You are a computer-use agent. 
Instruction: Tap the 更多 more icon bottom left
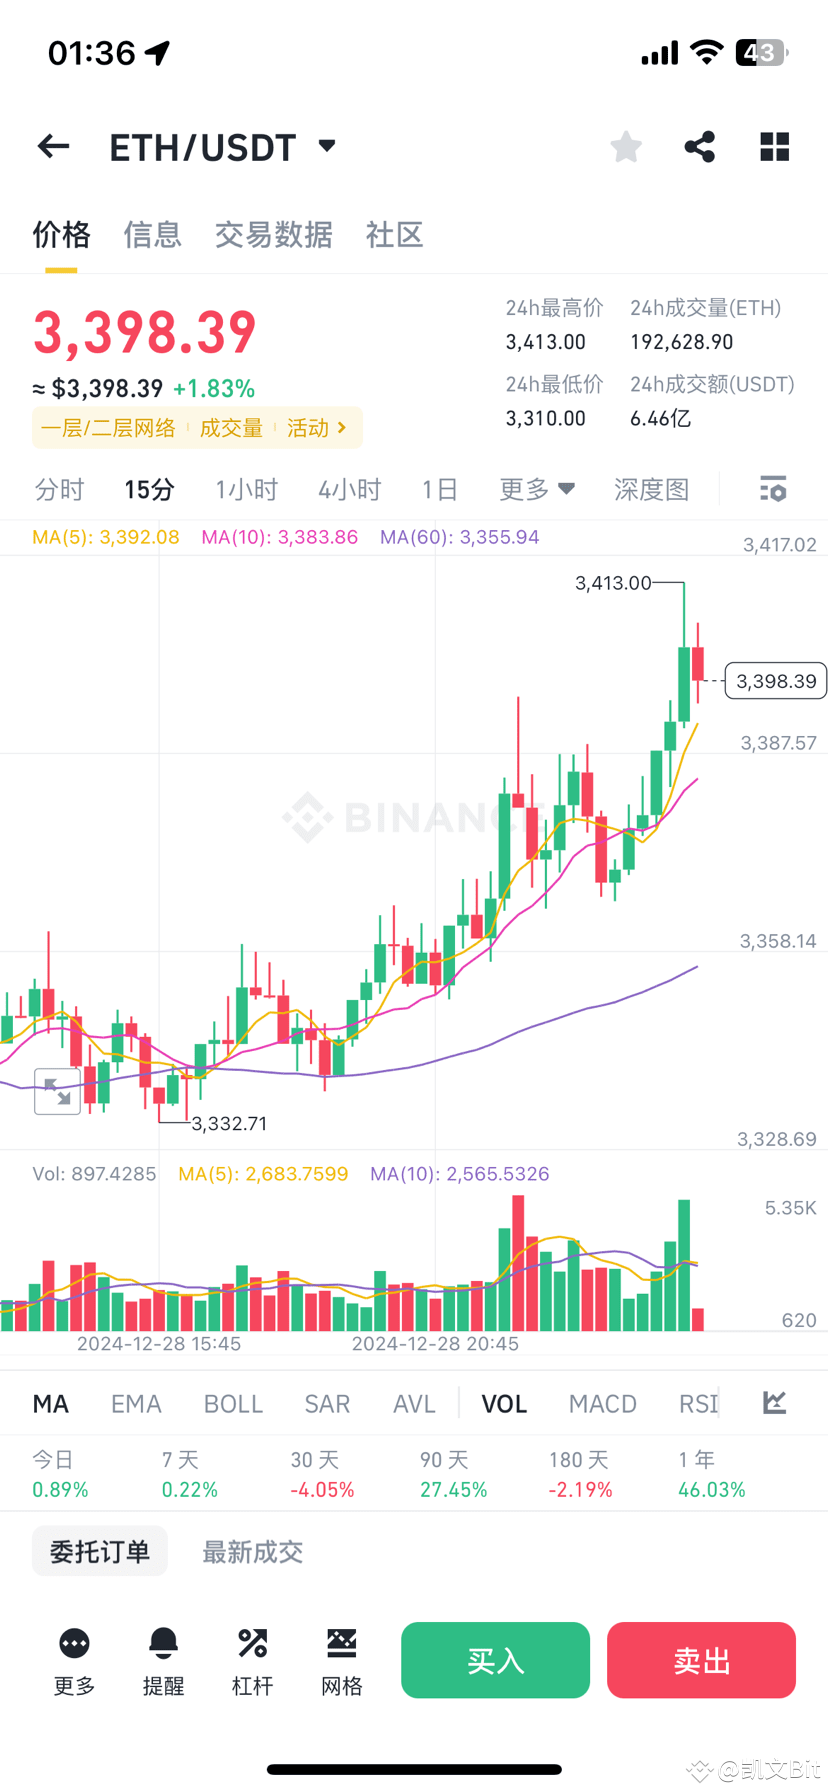click(x=73, y=1658)
